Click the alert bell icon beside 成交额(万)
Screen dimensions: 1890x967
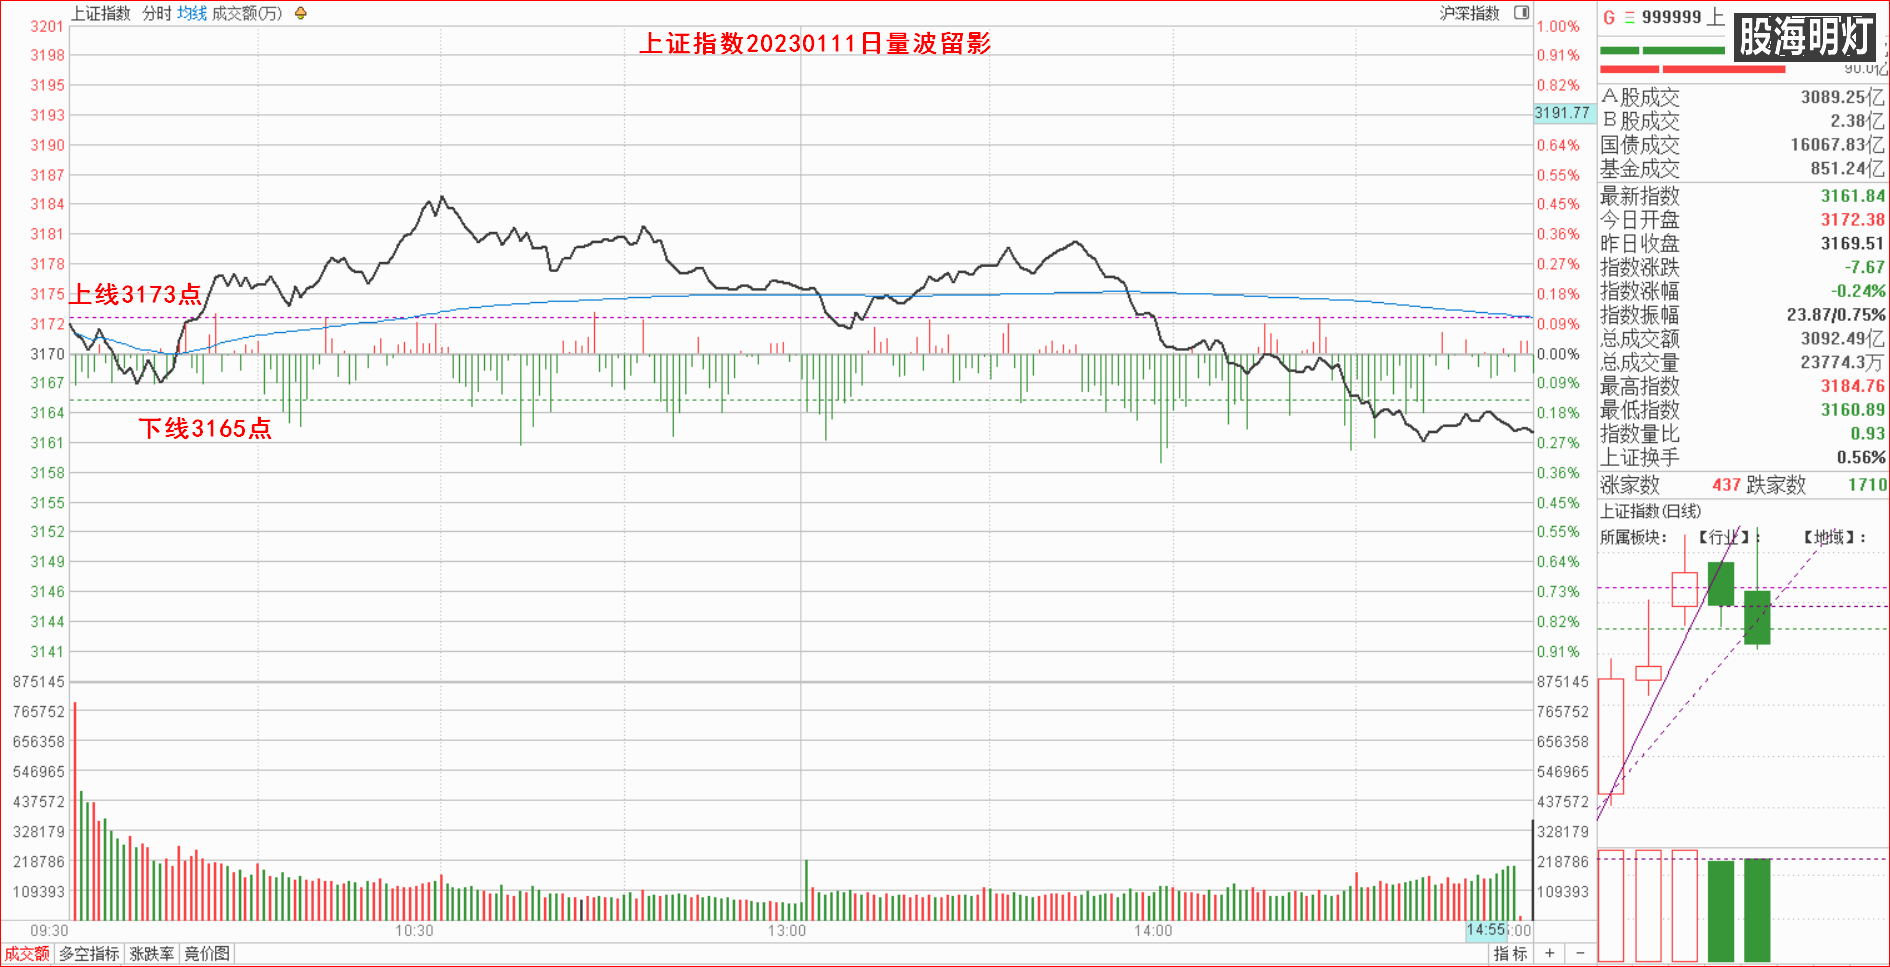click(x=300, y=13)
